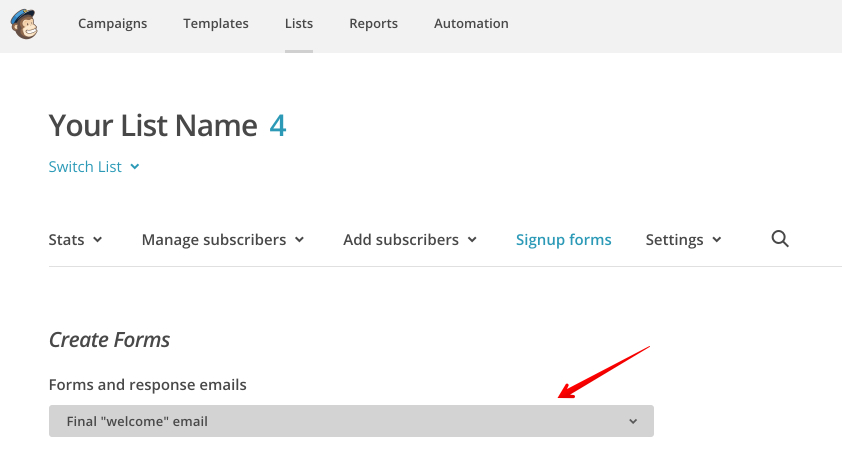Open the Manage subscribers dropdown
Image resolution: width=842 pixels, height=457 pixels.
tap(223, 240)
